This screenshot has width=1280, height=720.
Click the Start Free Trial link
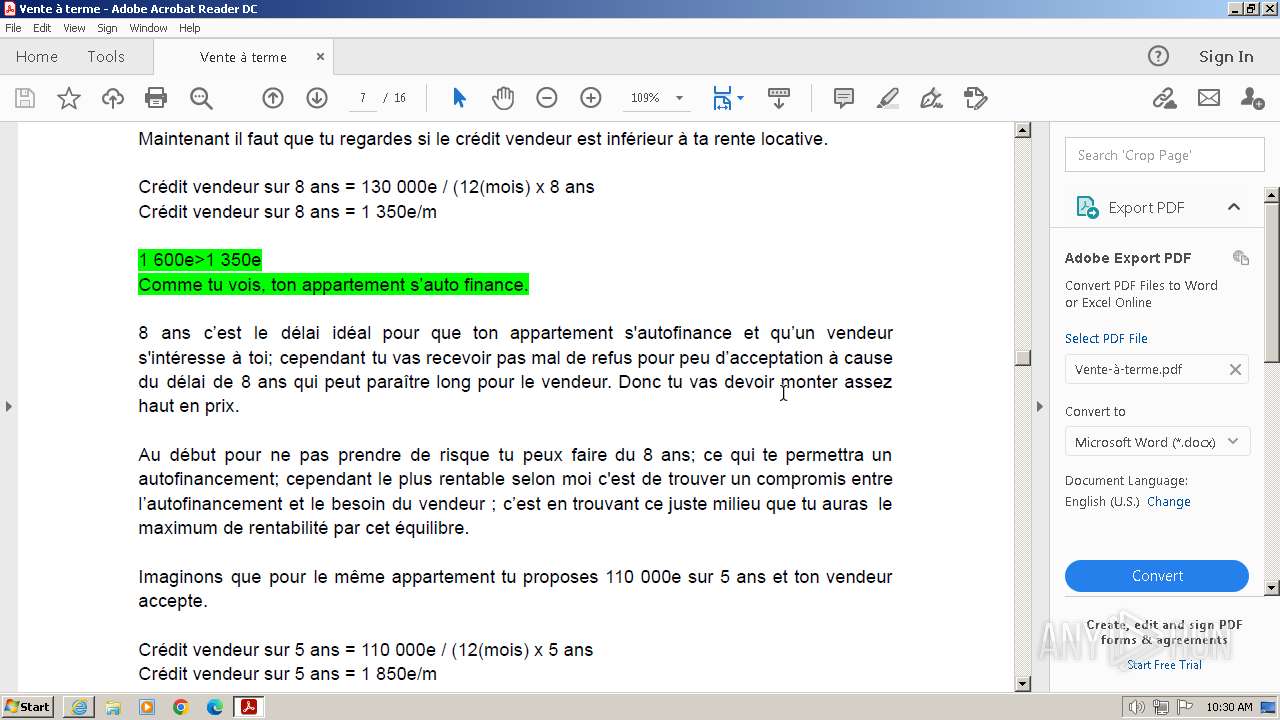[1164, 665]
